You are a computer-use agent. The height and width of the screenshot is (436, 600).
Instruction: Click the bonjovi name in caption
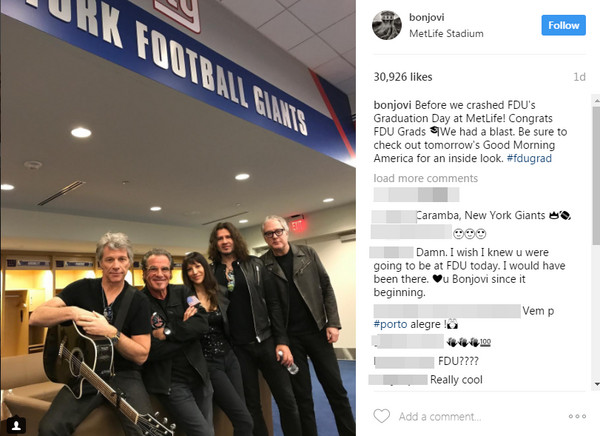pos(392,105)
